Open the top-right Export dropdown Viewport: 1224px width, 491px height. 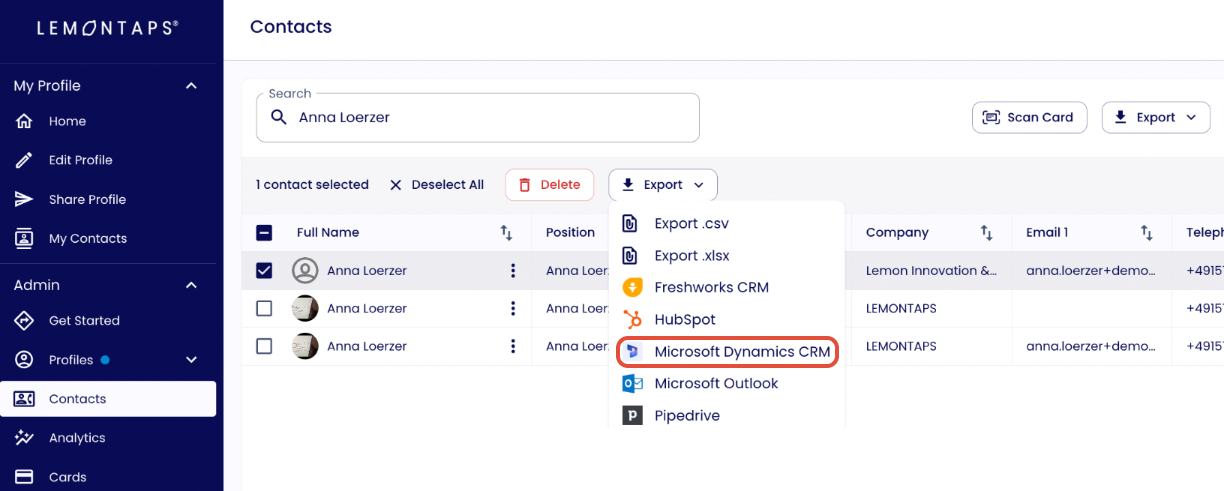point(1156,117)
